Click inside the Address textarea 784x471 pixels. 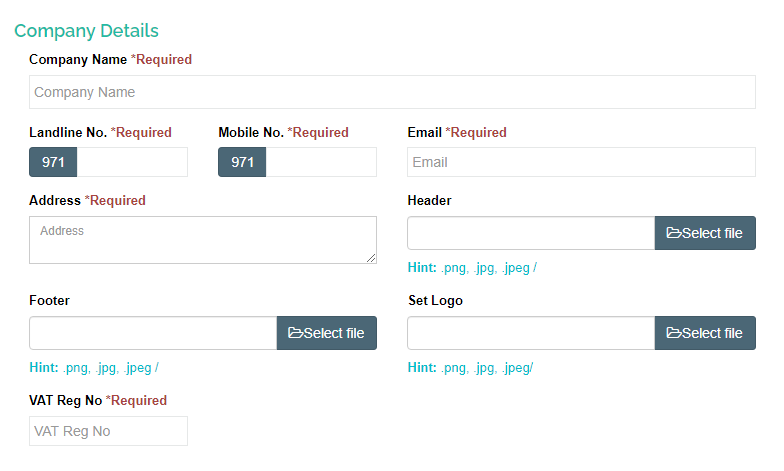click(202, 240)
